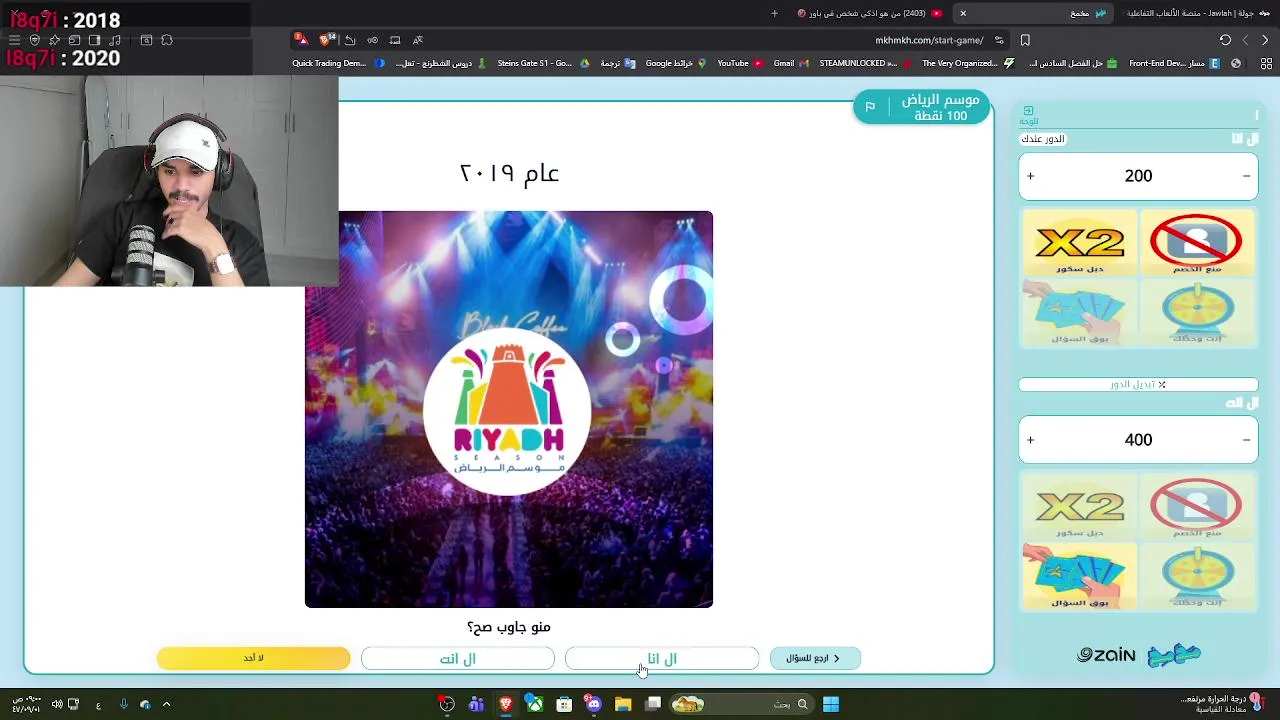Open the browser extensions grid icon
This screenshot has height=720, width=1280.
tap(1266, 63)
